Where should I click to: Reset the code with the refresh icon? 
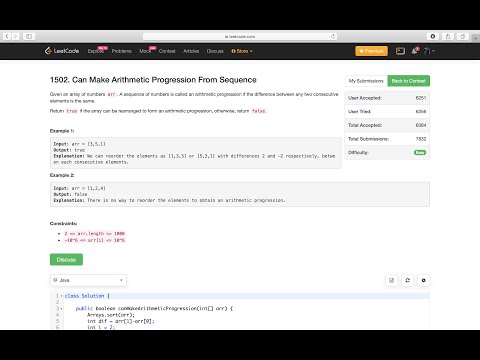tap(407, 280)
